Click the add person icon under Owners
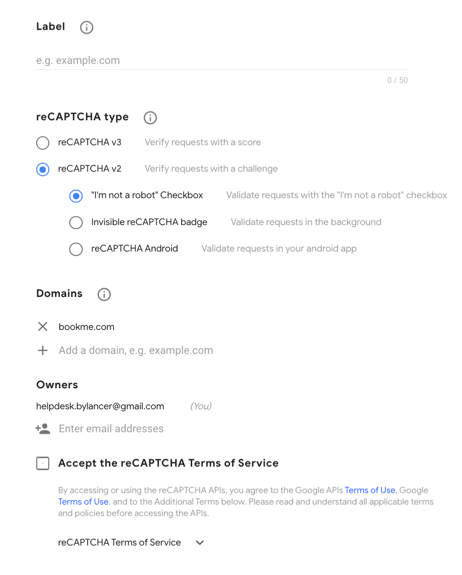Viewport: 462px width, 575px height. (43, 428)
